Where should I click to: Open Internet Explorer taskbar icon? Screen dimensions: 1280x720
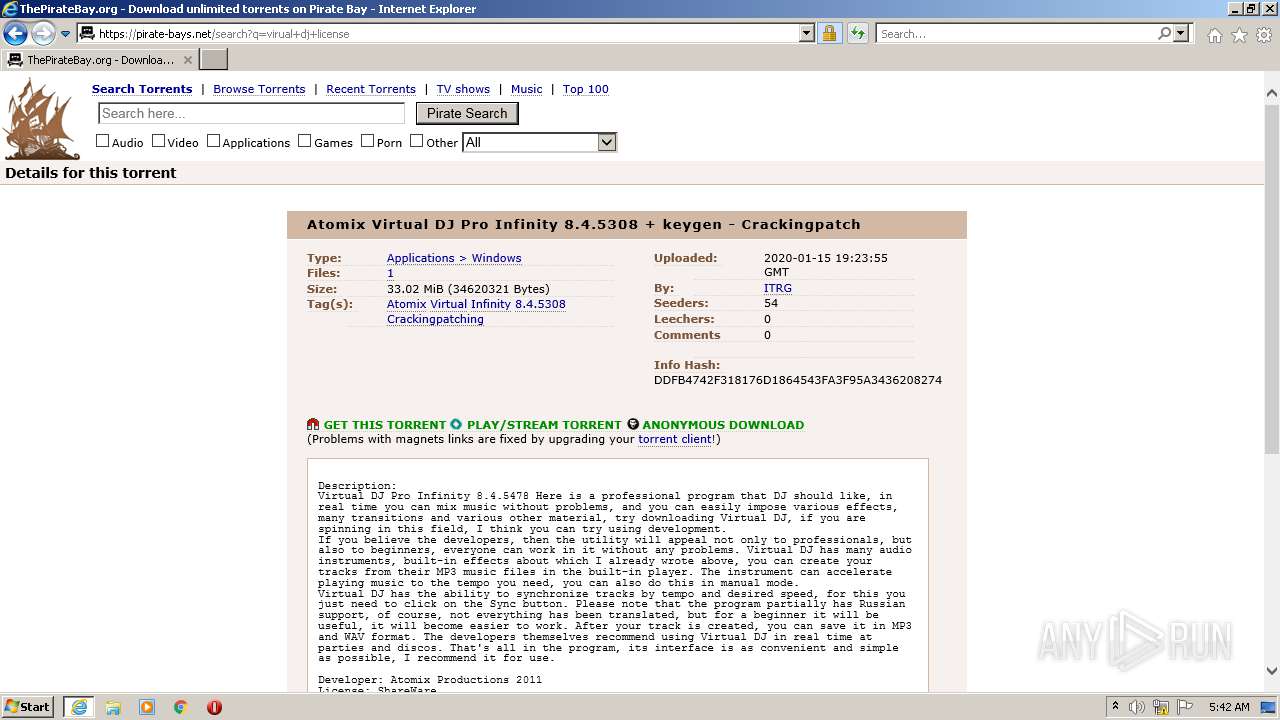point(79,707)
